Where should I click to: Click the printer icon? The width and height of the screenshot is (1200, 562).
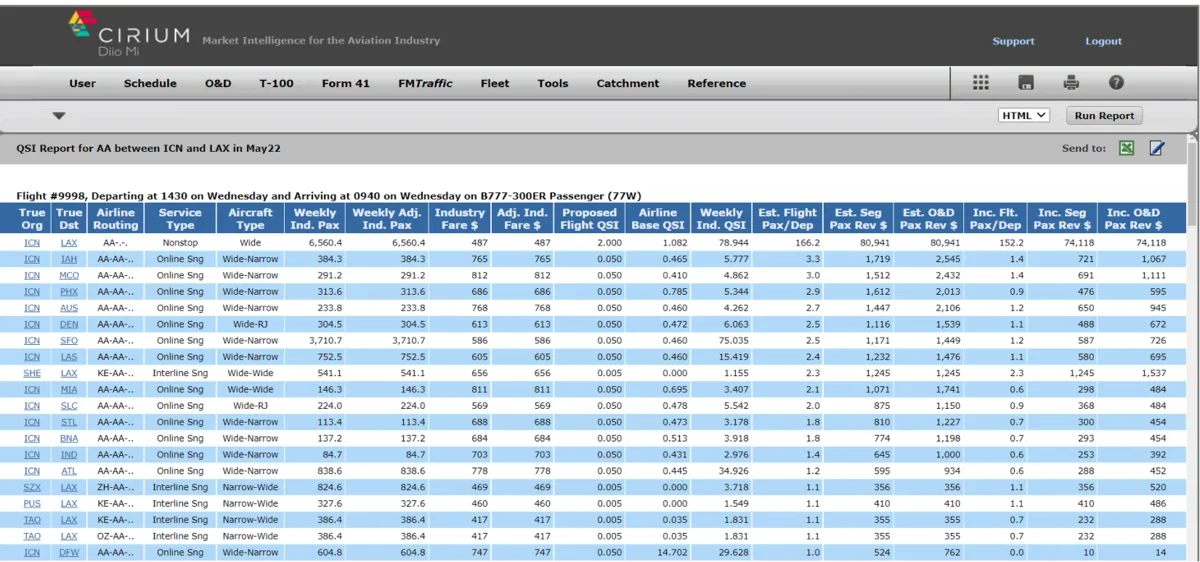[1071, 83]
